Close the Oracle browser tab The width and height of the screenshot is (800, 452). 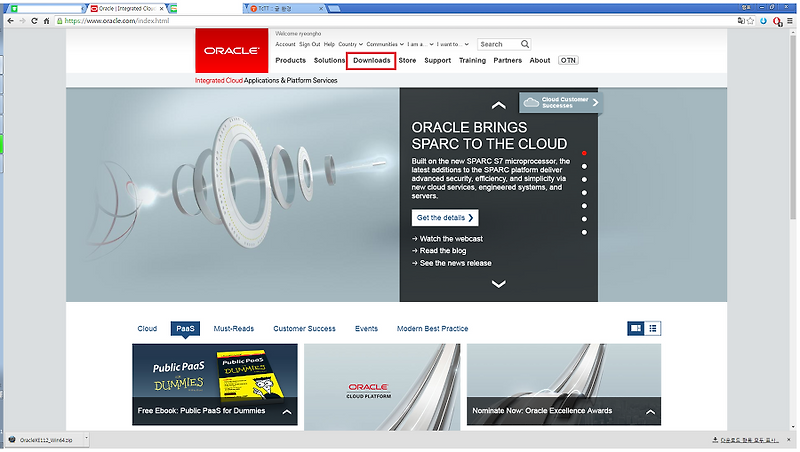(x=161, y=9)
